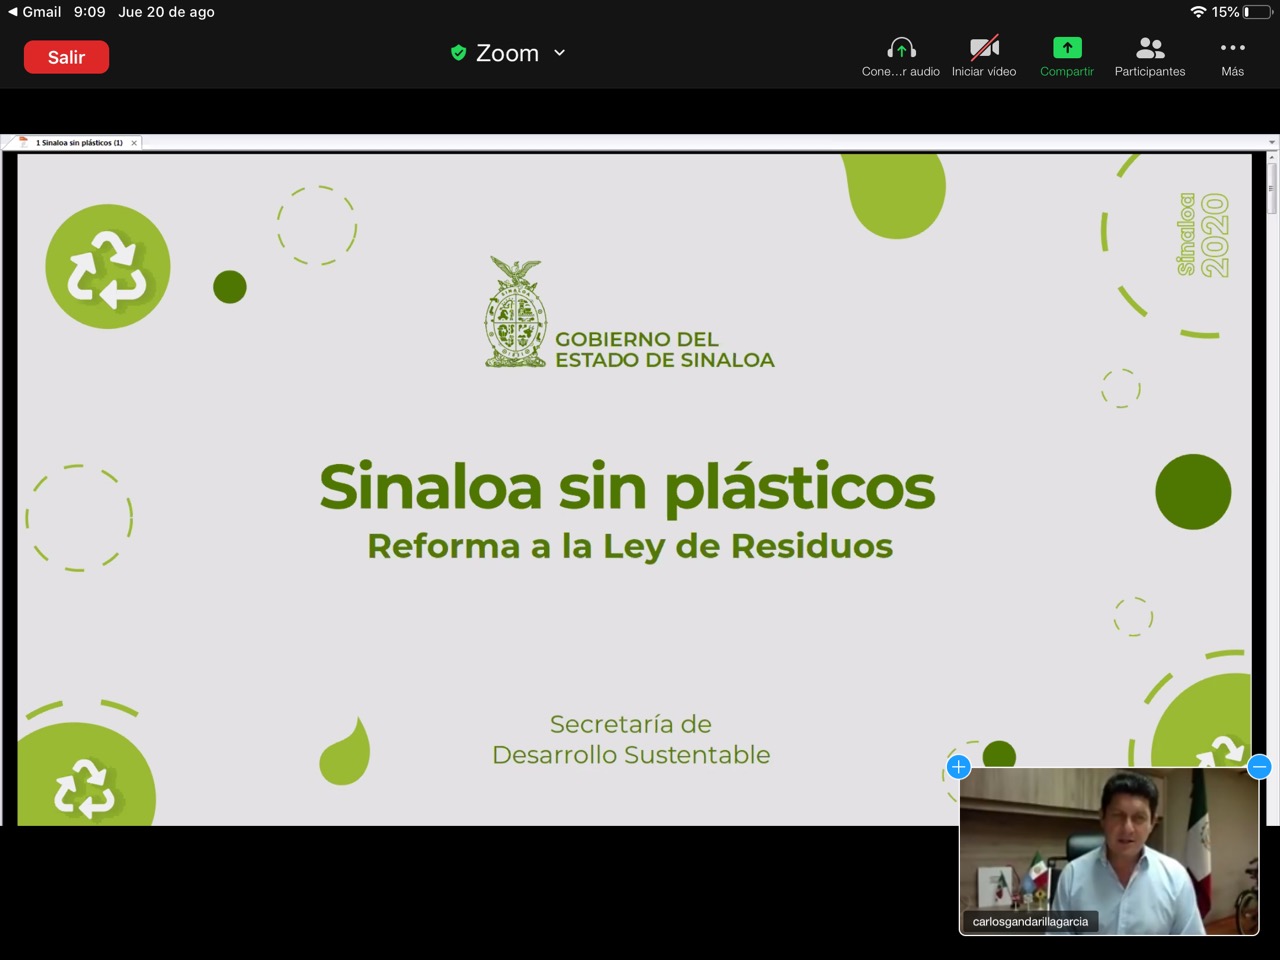
Task: Minimize video thumbnail with blue minus button
Action: (1259, 767)
